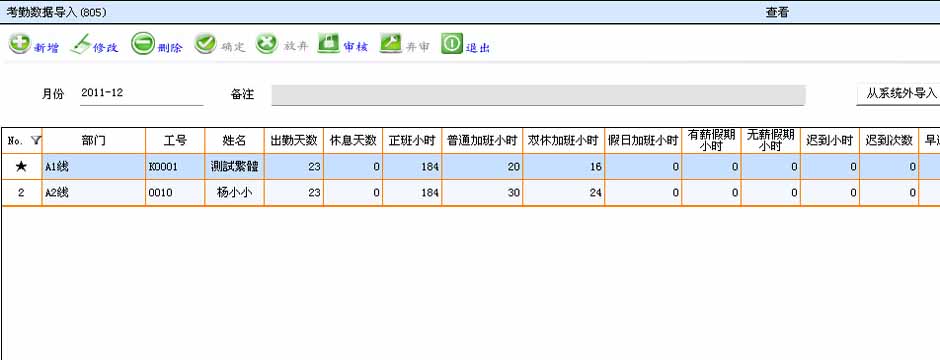940x360 pixels.
Task: Click the 正班小时 column header
Action: 412,141
